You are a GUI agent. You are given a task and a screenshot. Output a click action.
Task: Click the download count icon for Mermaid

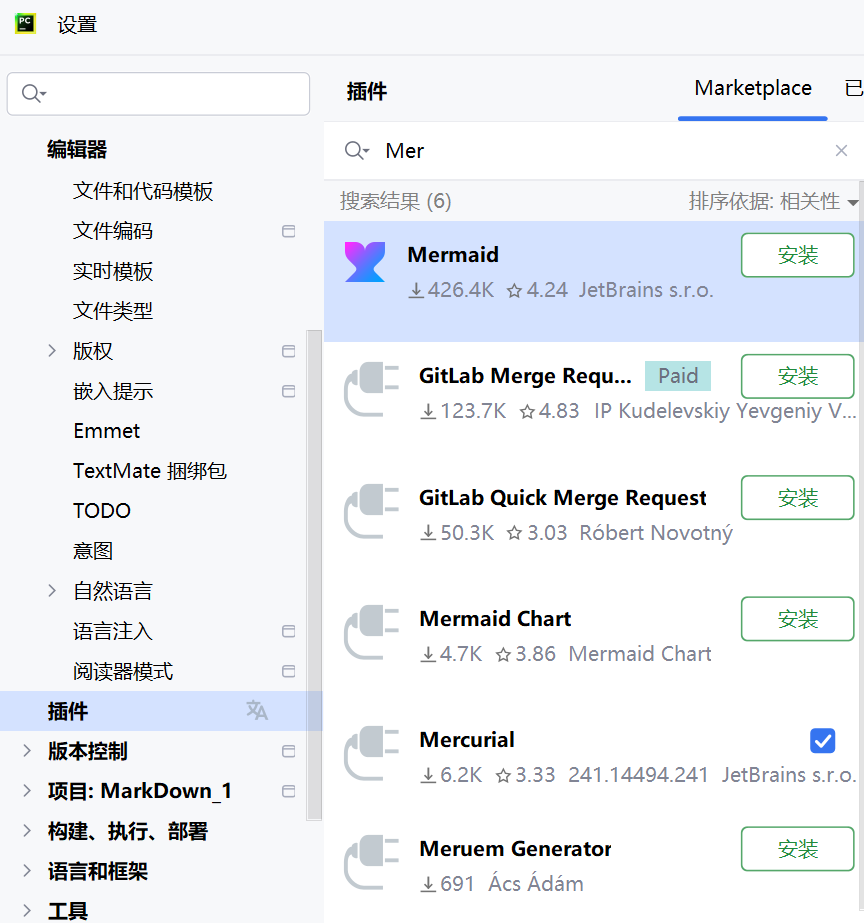tap(416, 290)
